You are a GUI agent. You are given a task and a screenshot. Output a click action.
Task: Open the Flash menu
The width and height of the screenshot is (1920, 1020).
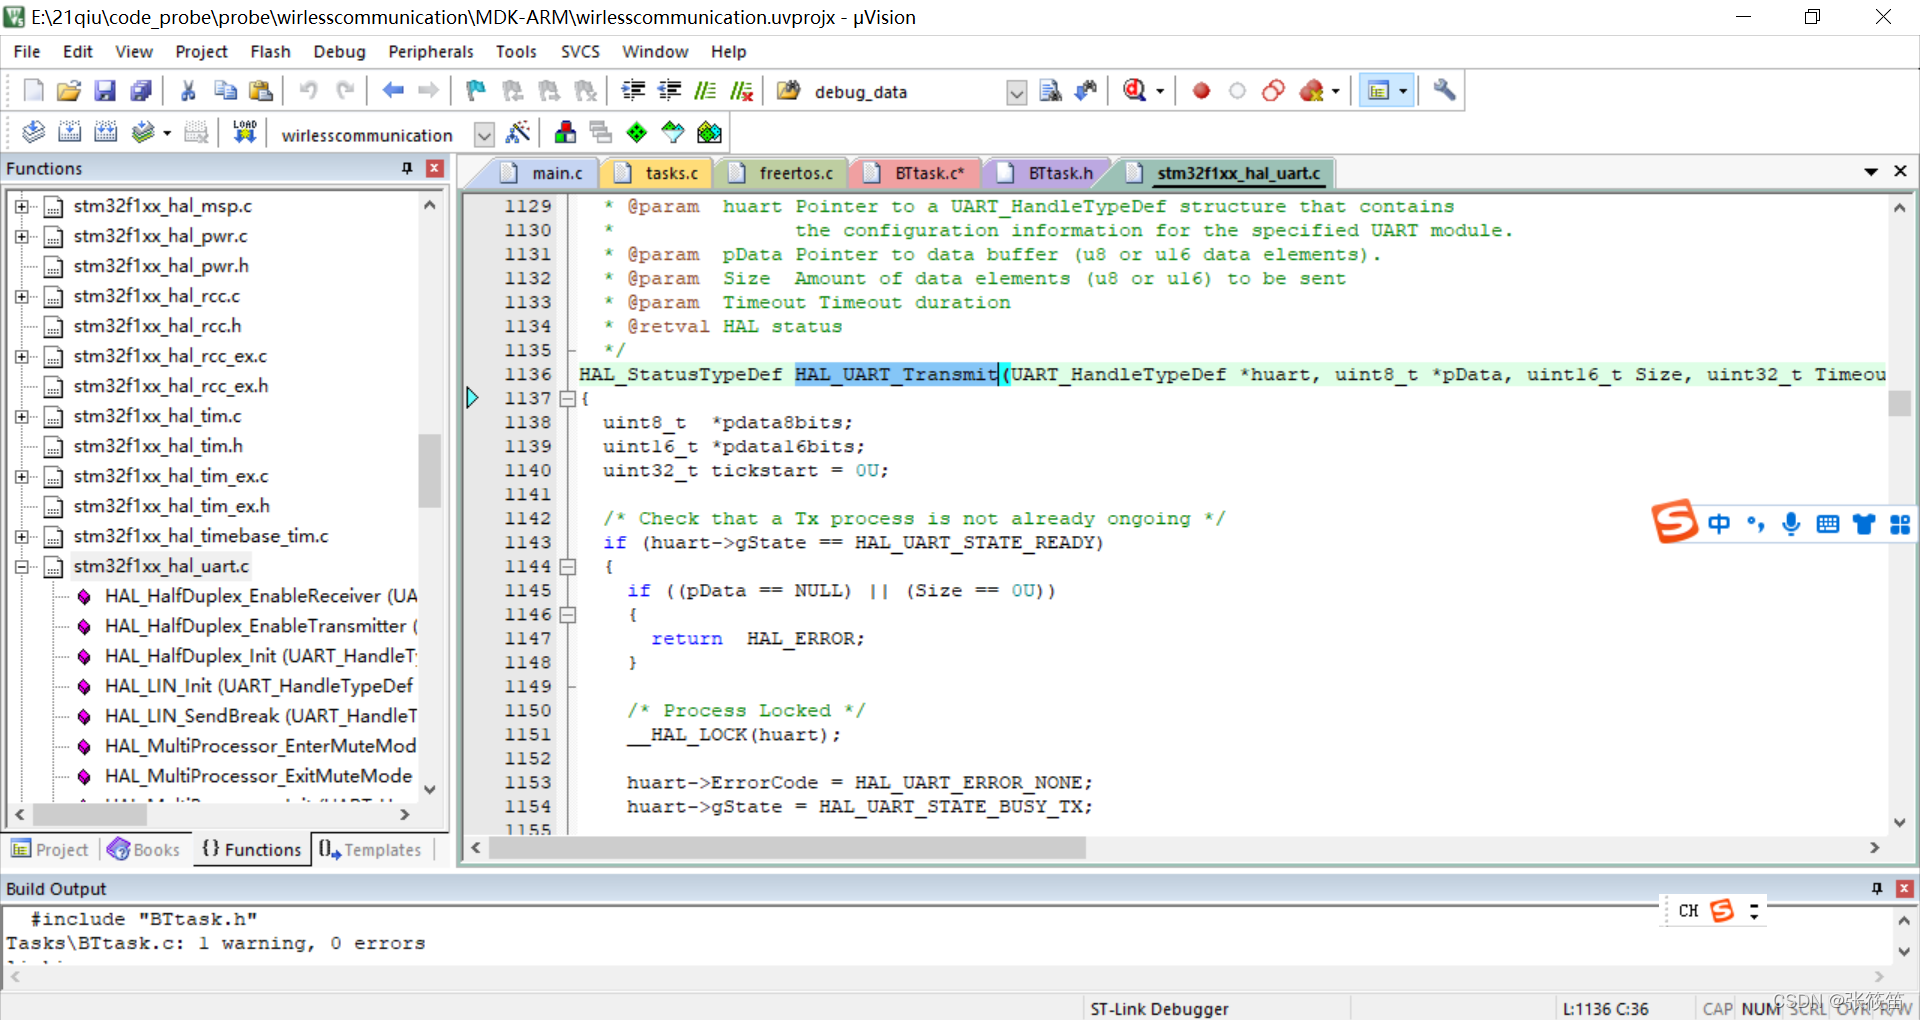coord(270,51)
